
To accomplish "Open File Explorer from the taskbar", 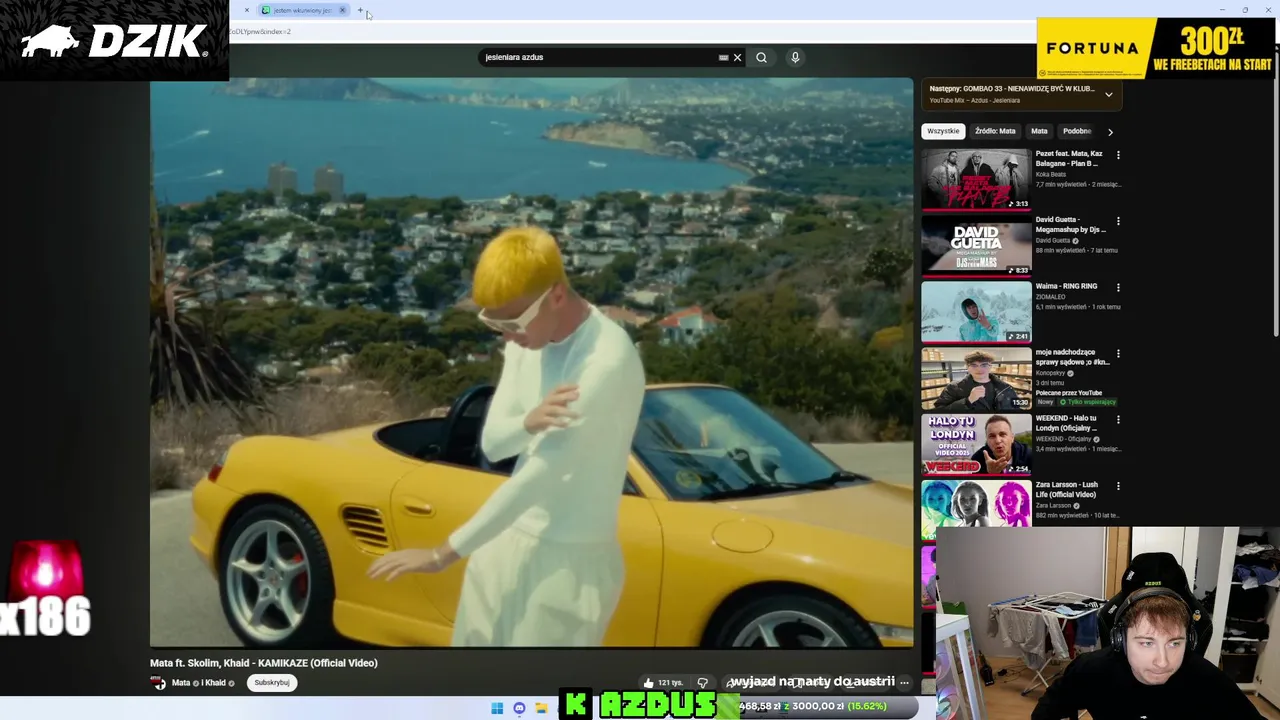I will coord(541,708).
